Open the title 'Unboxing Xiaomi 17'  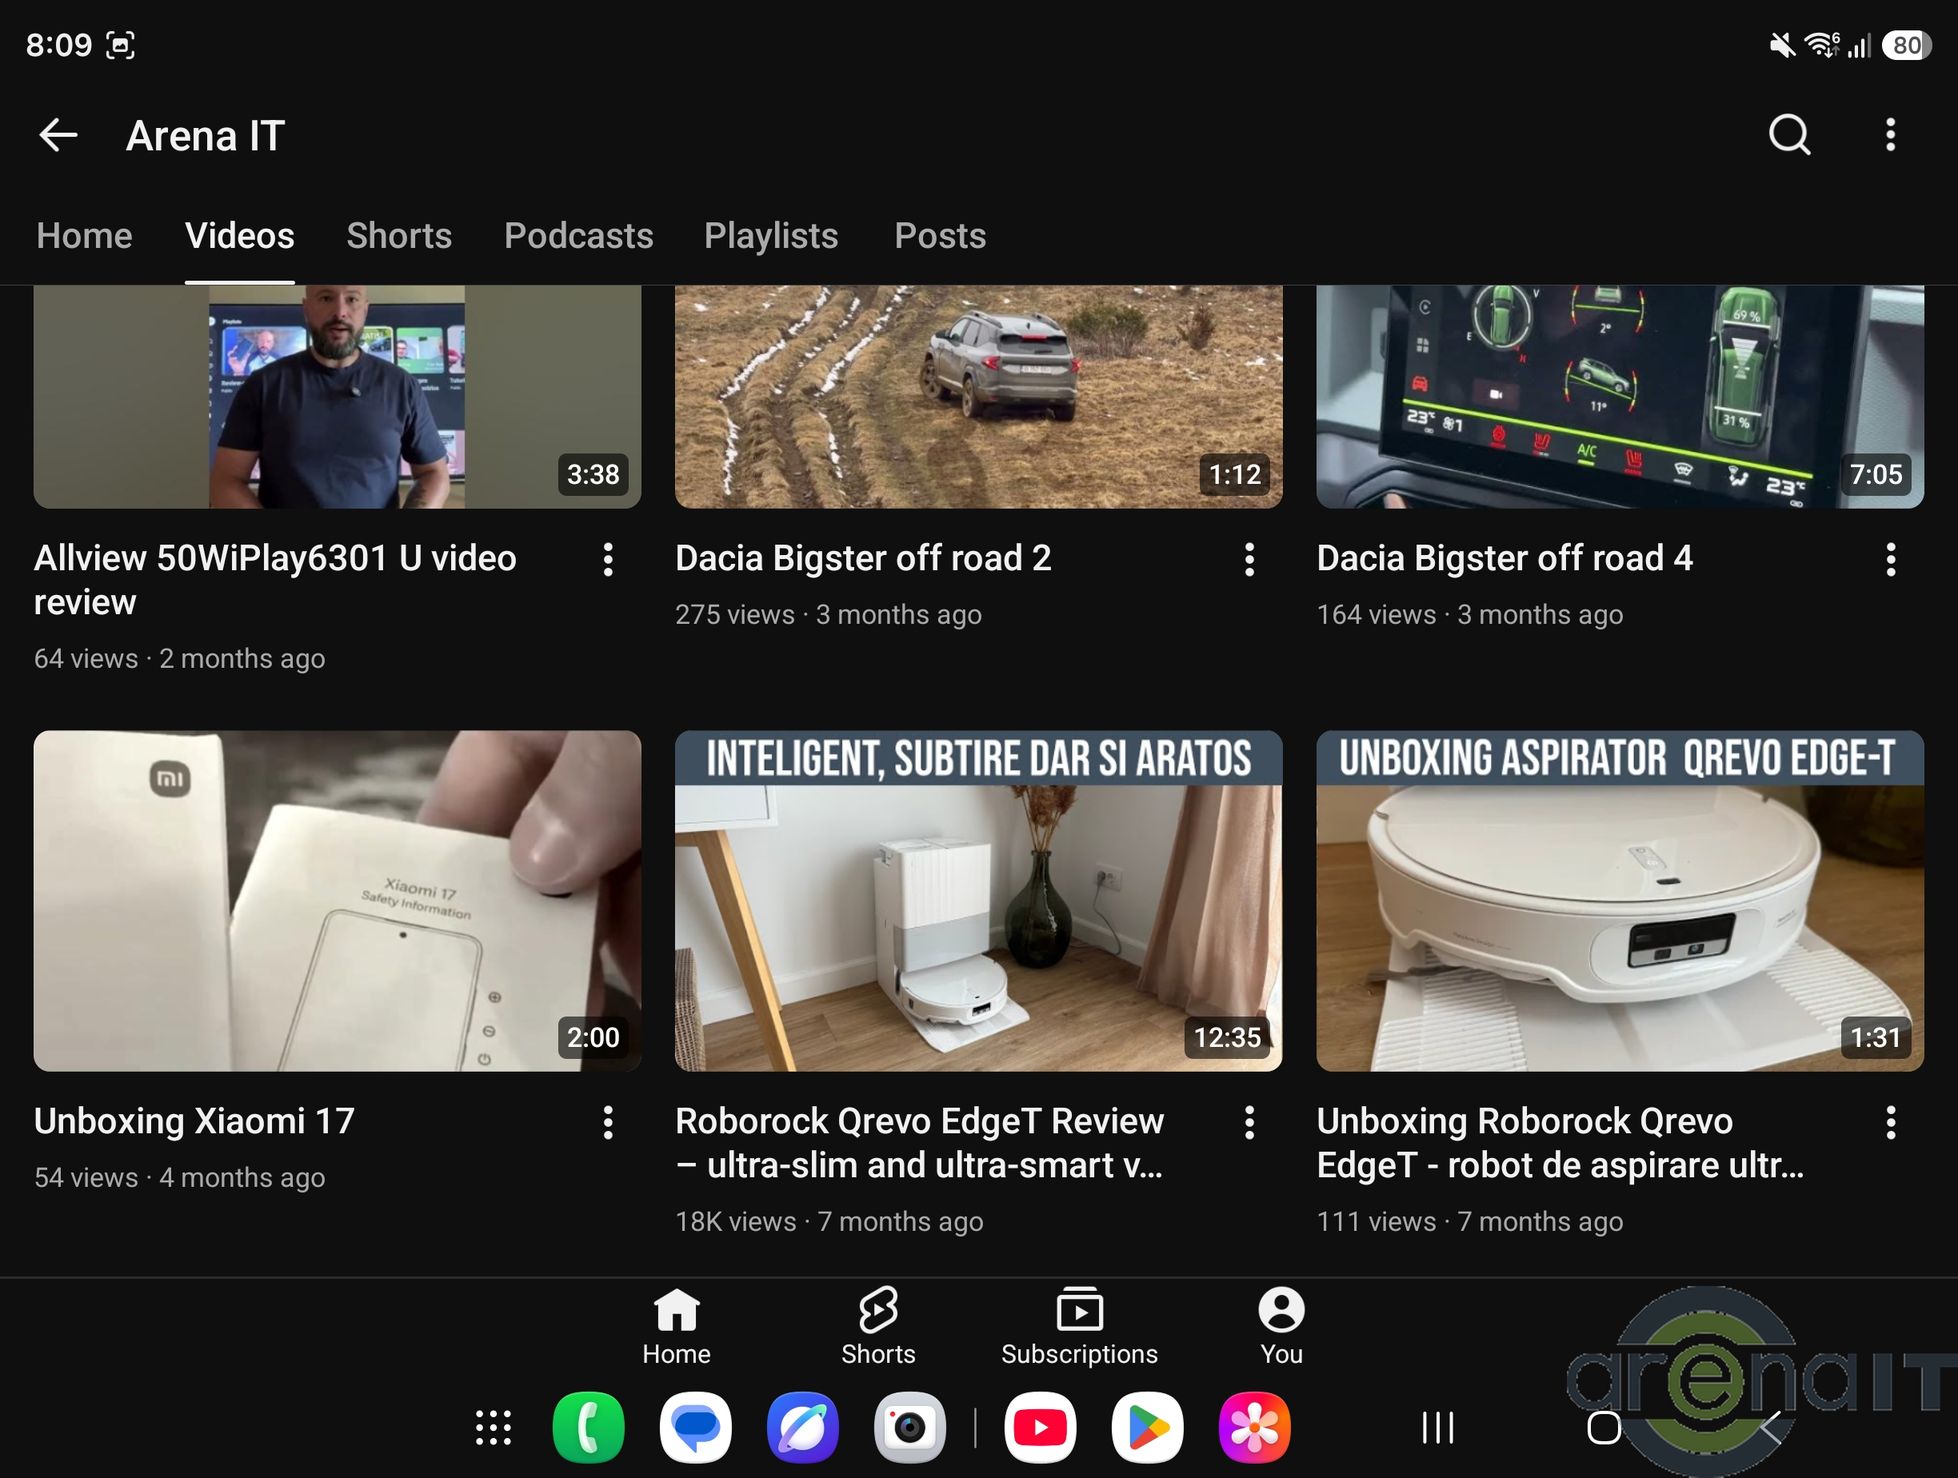click(194, 1121)
